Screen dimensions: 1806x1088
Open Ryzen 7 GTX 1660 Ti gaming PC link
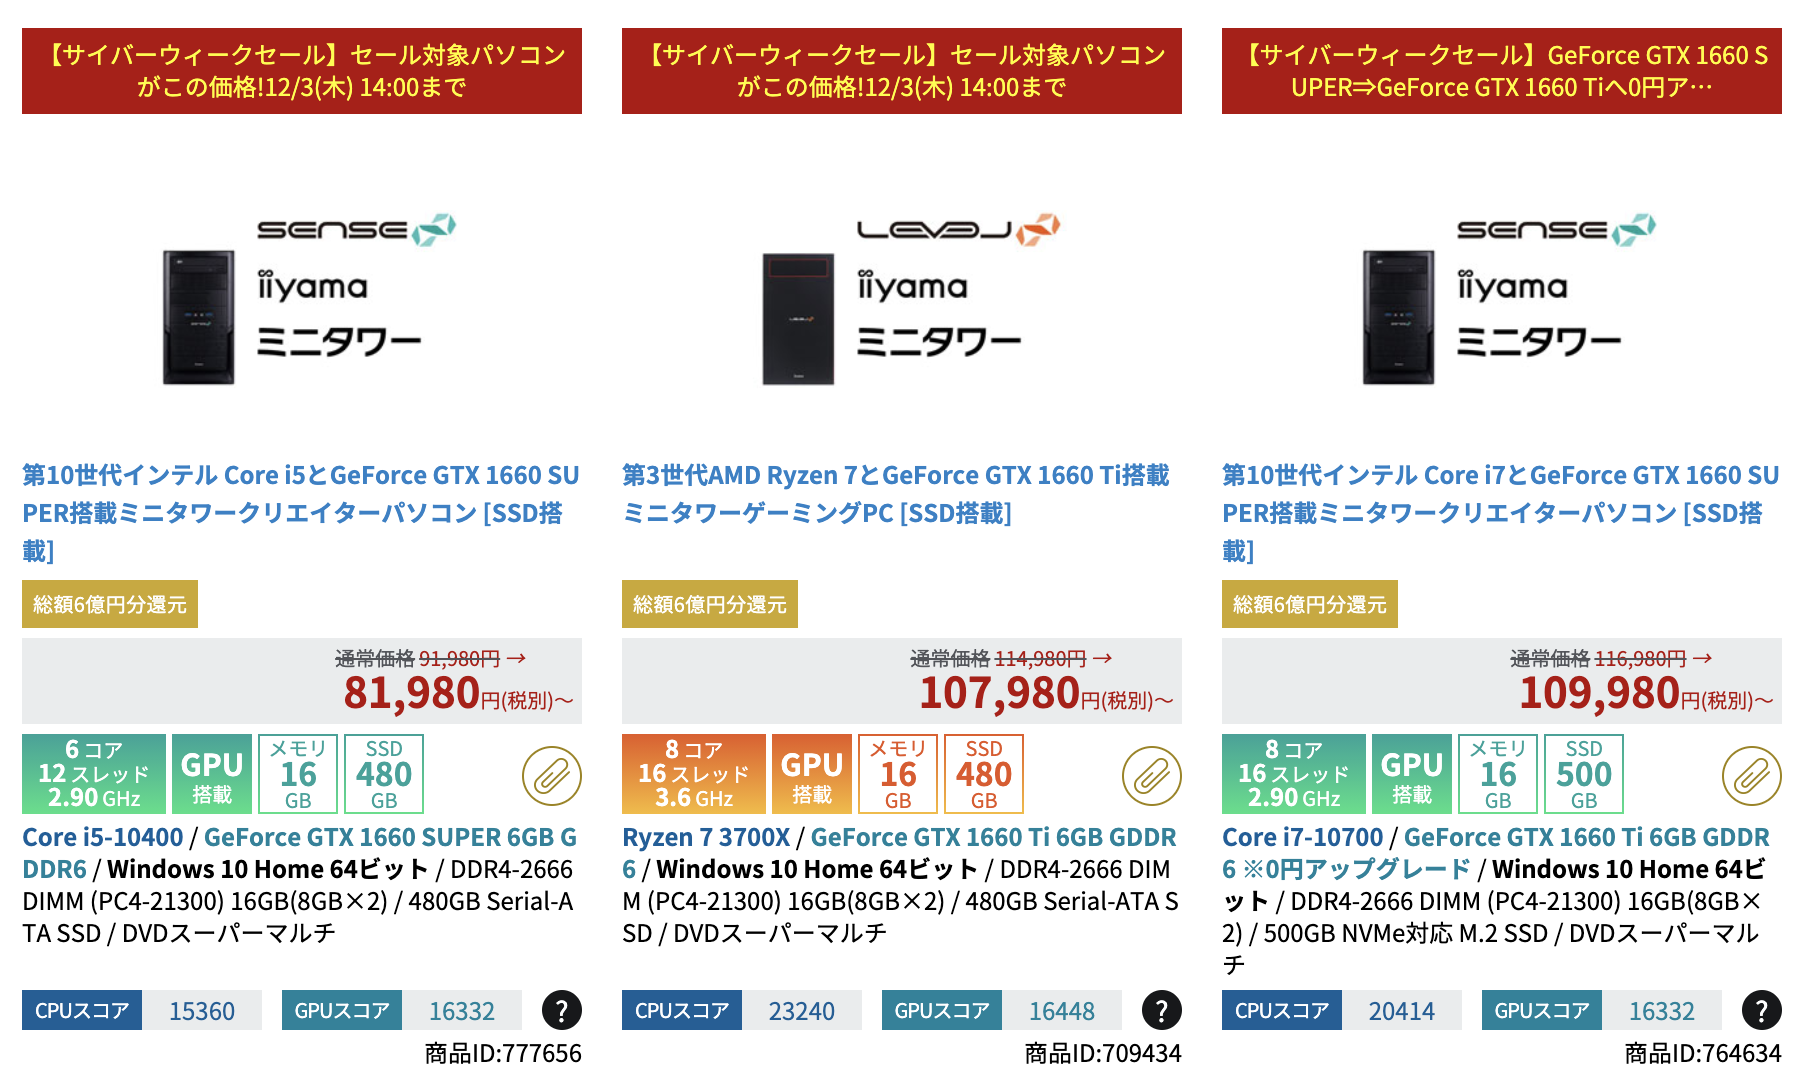pyautogui.click(x=896, y=494)
